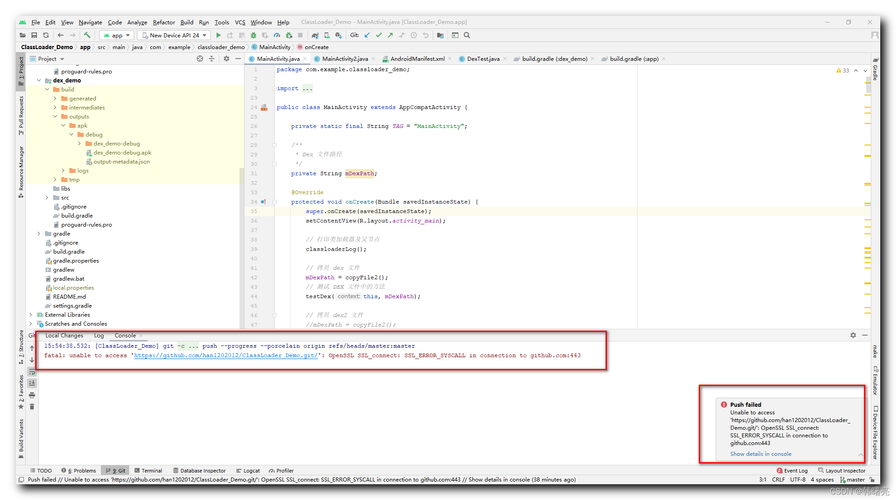896x500 pixels.
Task: Click the Project panel gear icon
Action: pyautogui.click(x=226, y=59)
